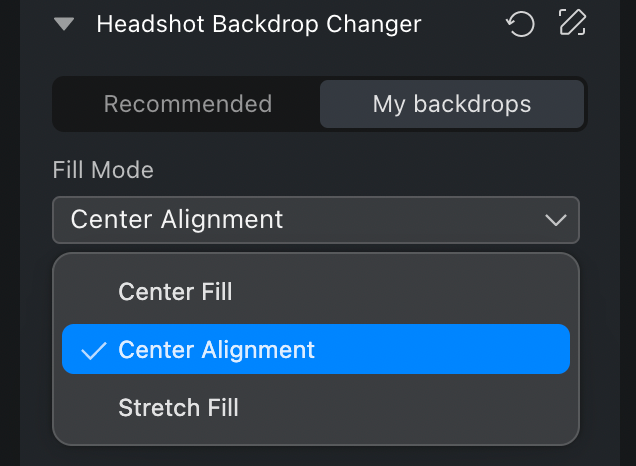Click the checkmark beside Center Alignment
Viewport: 636px width, 466px height.
coord(93,351)
